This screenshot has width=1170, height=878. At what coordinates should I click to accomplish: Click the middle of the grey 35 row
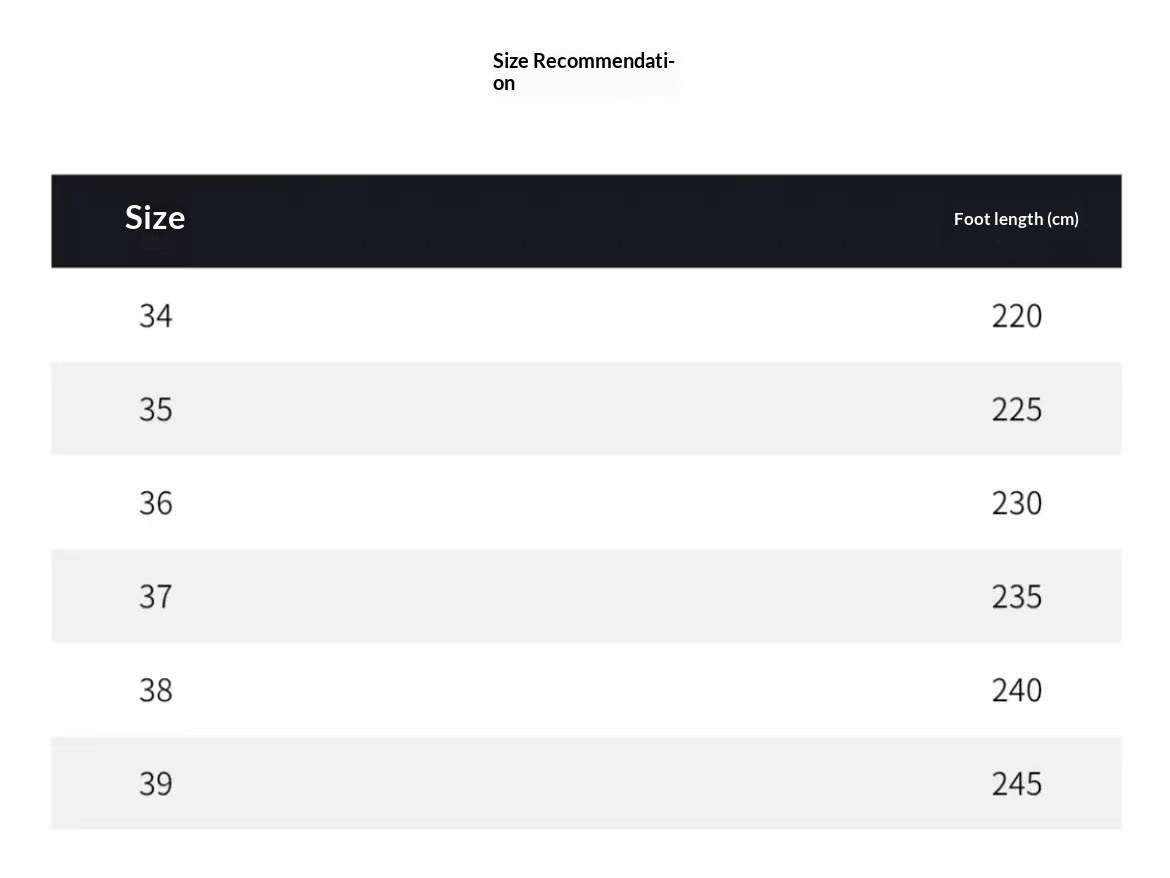586,409
